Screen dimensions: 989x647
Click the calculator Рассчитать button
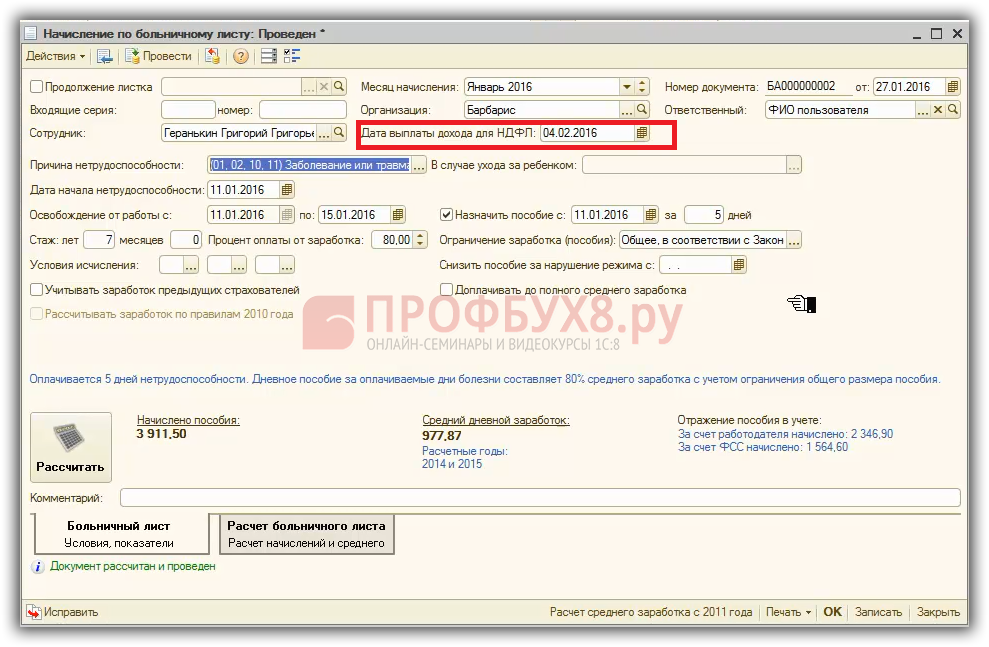click(x=70, y=447)
